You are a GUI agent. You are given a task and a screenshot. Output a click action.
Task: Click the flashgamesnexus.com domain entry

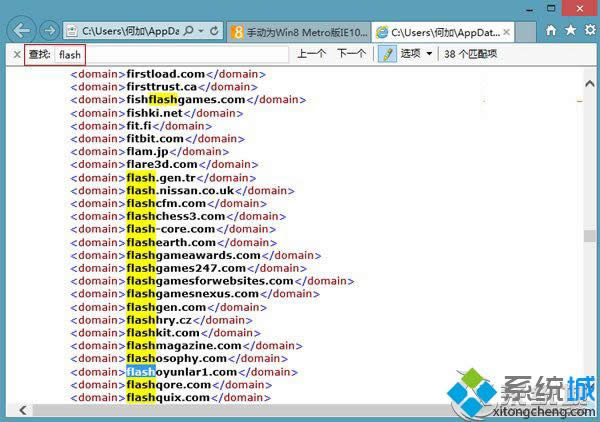[x=195, y=294]
